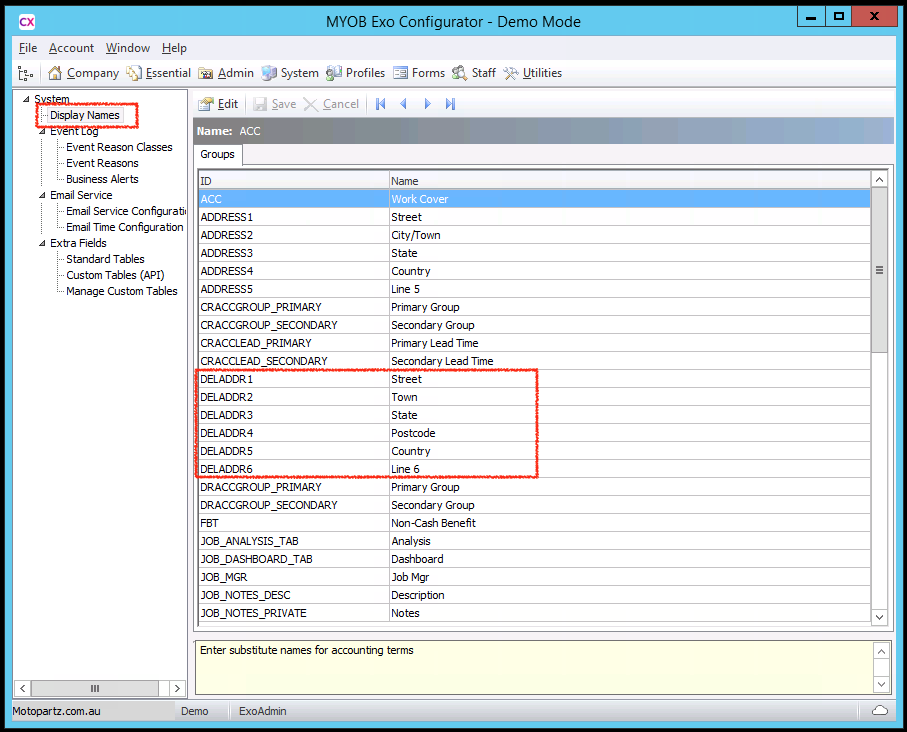Select Display Names in the tree
Screen dimensions: 907x732
85,115
